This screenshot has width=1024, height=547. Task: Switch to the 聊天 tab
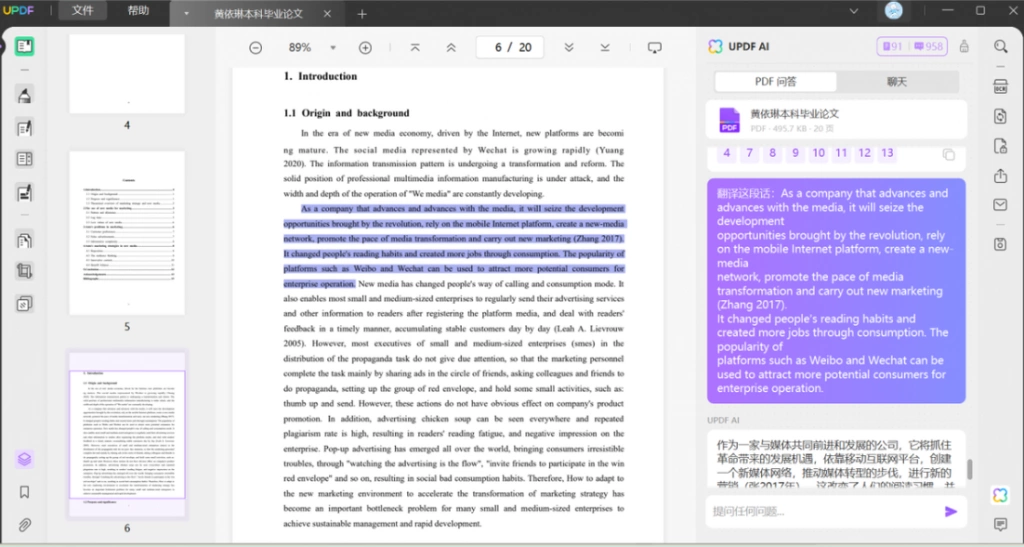[897, 82]
